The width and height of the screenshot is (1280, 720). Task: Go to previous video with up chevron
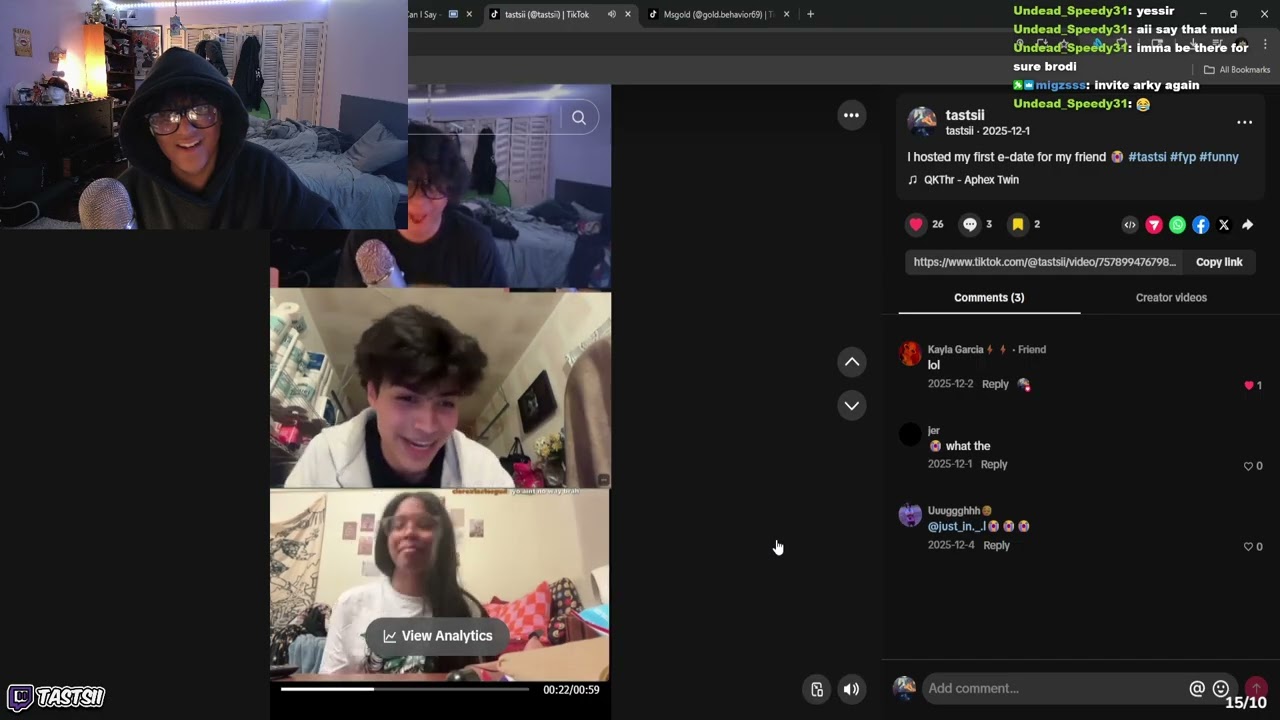pos(852,362)
